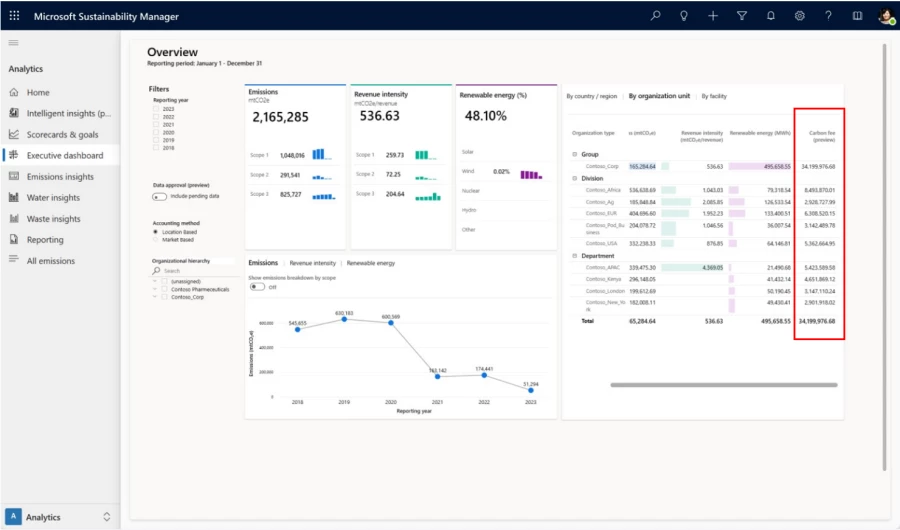Screen dimensions: 900x530
Task: Open the settings gear
Action: [x=800, y=16]
